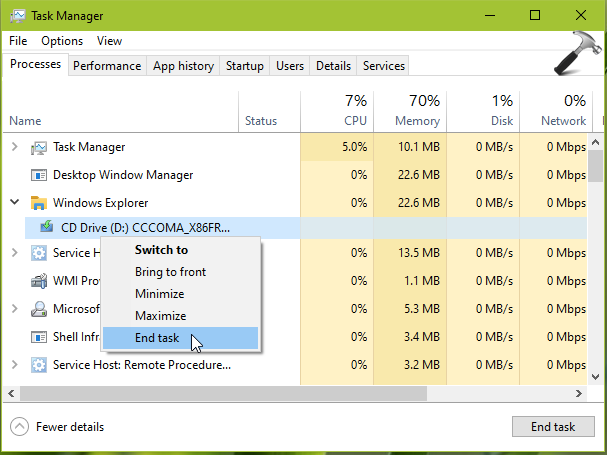Sort by the Status column header
The image size is (607, 455).
269,112
